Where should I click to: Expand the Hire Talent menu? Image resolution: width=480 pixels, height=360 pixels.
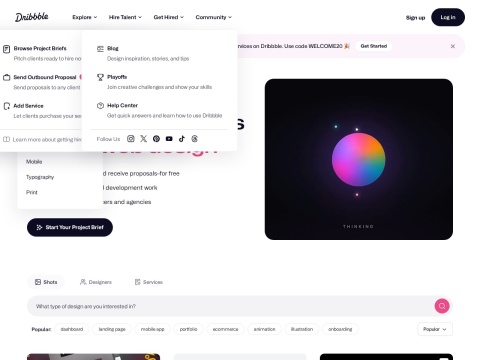point(125,17)
